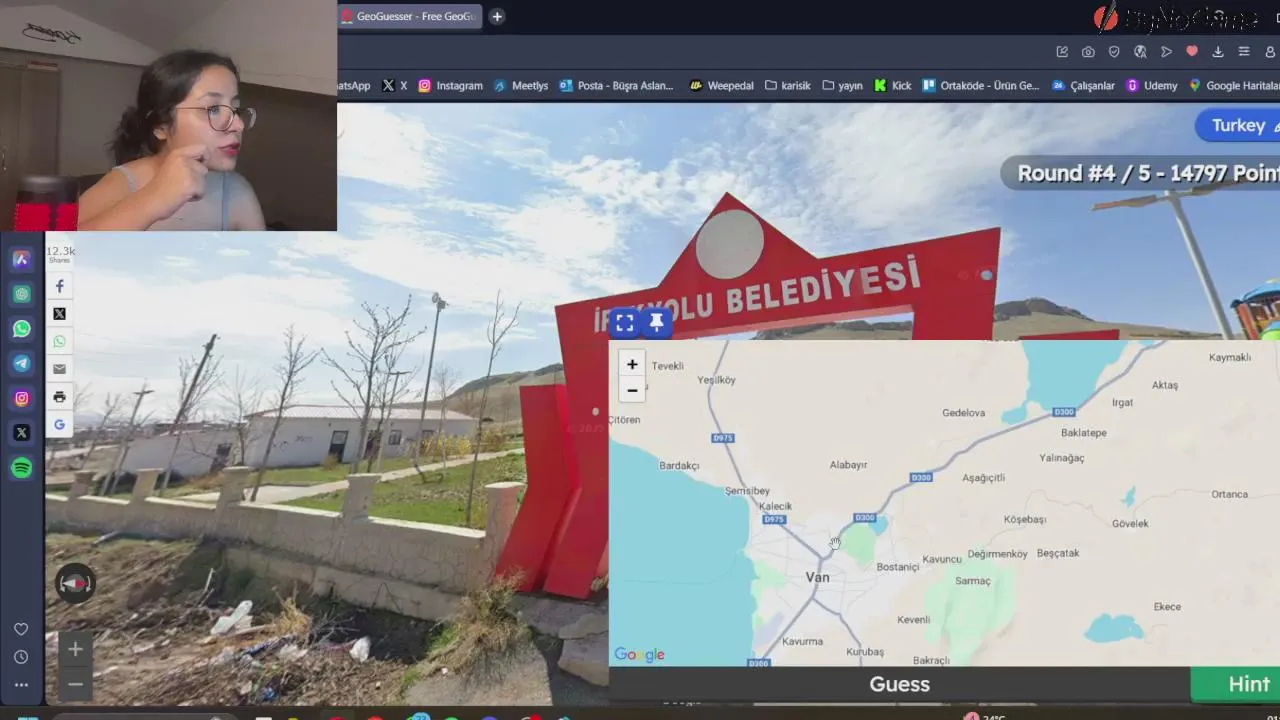Open Aria AI in Opera sidebar
This screenshot has height=720, width=1280.
[22, 260]
